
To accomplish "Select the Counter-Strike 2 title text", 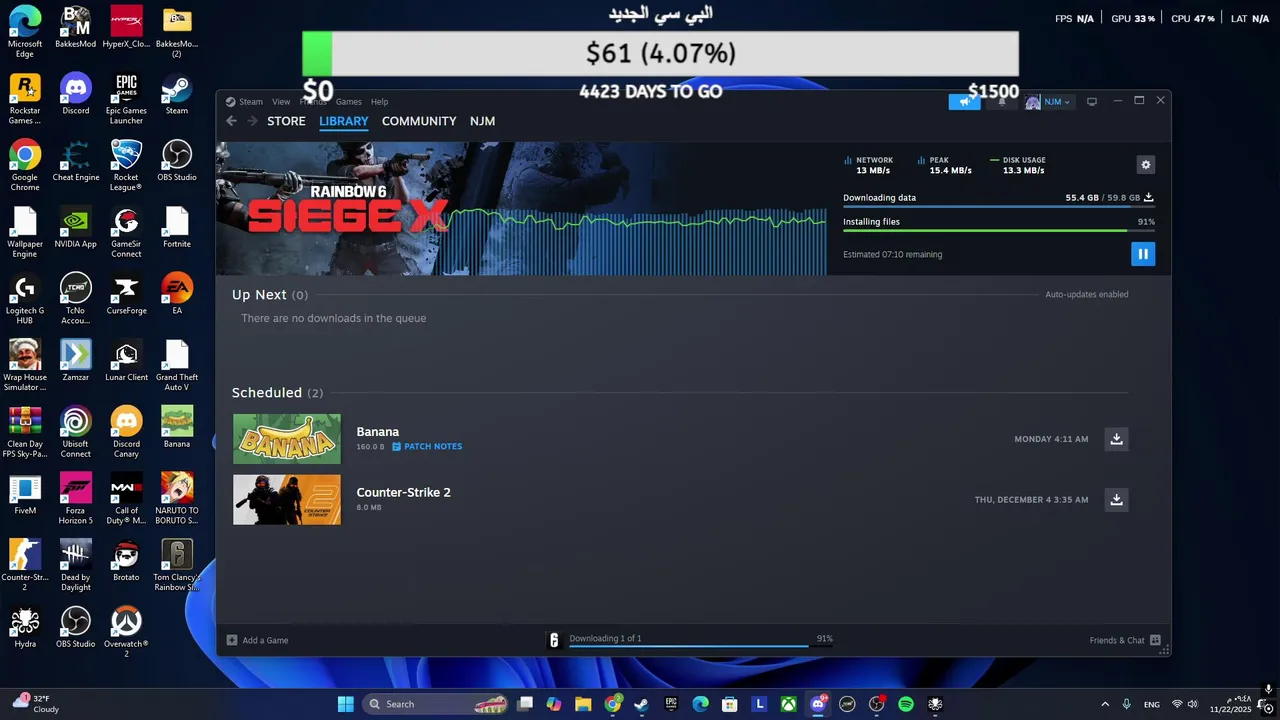I will pyautogui.click(x=403, y=492).
